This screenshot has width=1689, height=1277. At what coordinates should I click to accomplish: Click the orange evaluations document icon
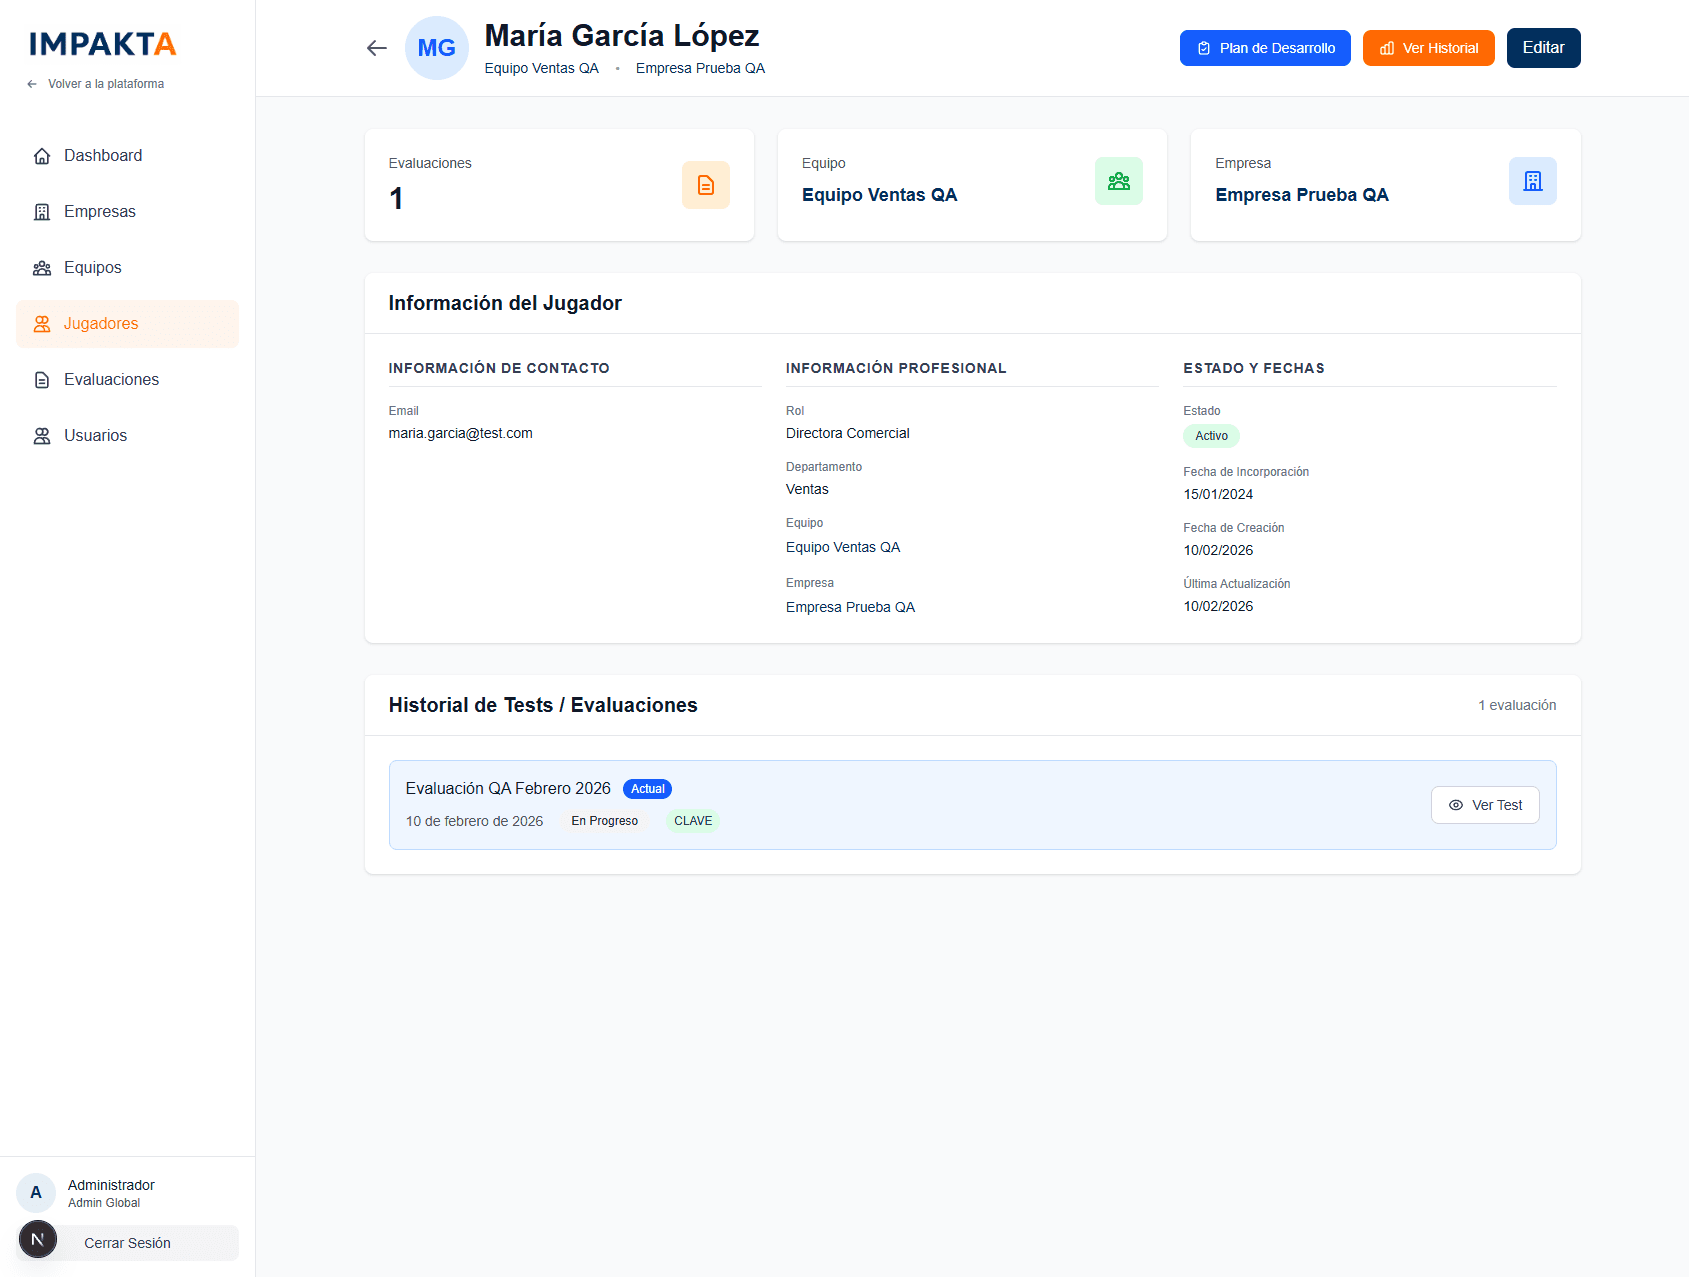click(x=705, y=185)
